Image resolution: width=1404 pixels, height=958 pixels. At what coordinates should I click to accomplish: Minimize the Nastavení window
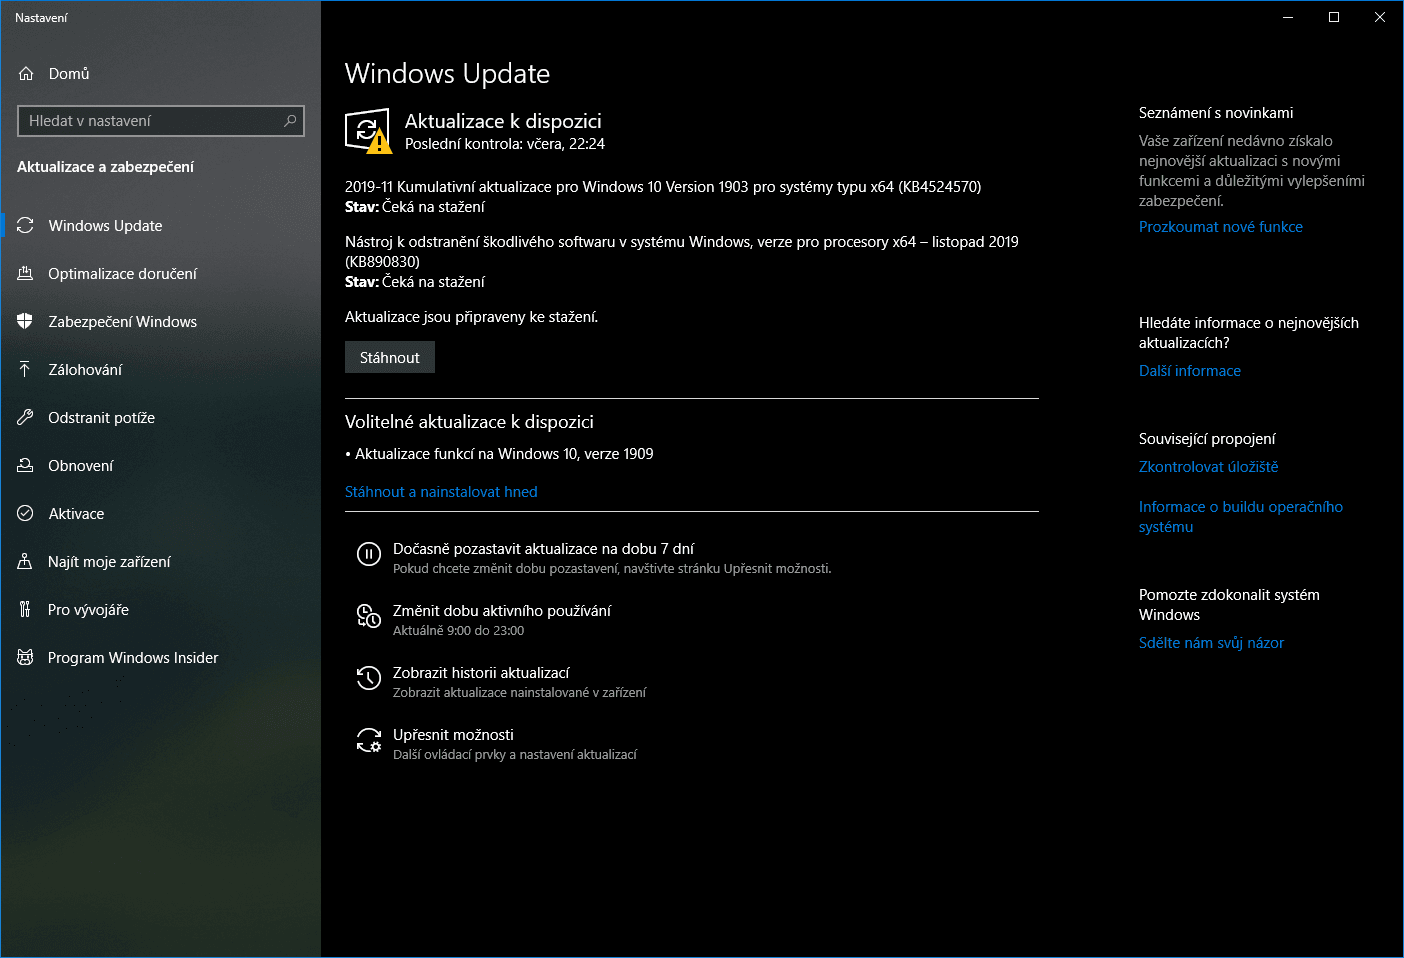(x=1288, y=17)
